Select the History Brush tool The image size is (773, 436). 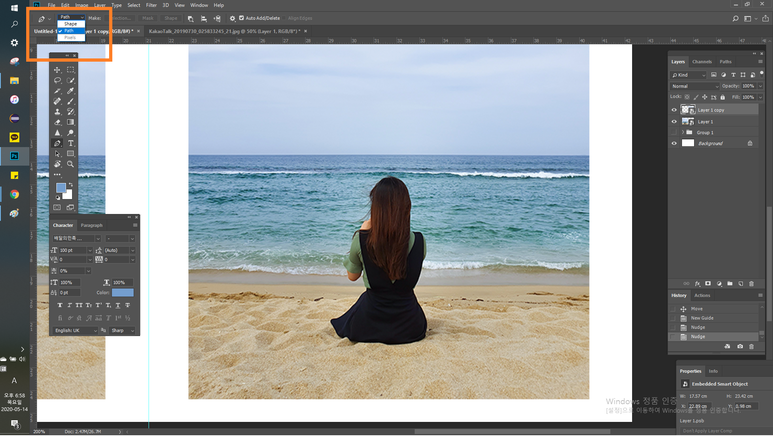(x=70, y=111)
